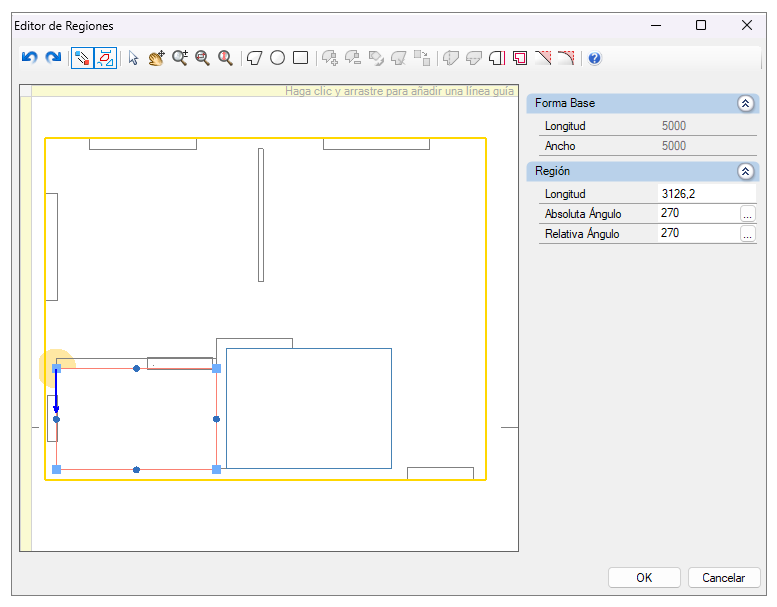777x607 pixels.
Task: Click the left vertical guide ruler
Action: click(x=26, y=324)
